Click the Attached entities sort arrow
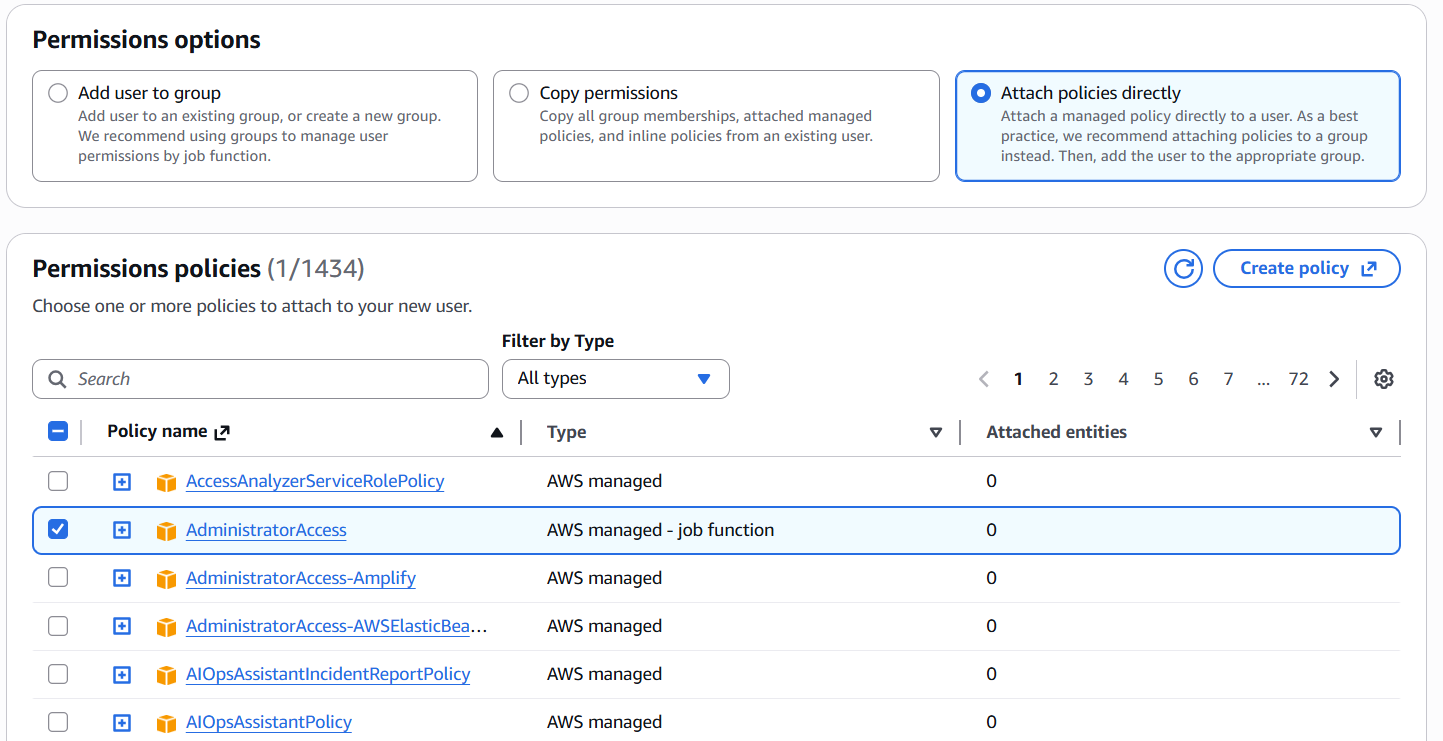Image resolution: width=1443 pixels, height=741 pixels. (x=1376, y=433)
